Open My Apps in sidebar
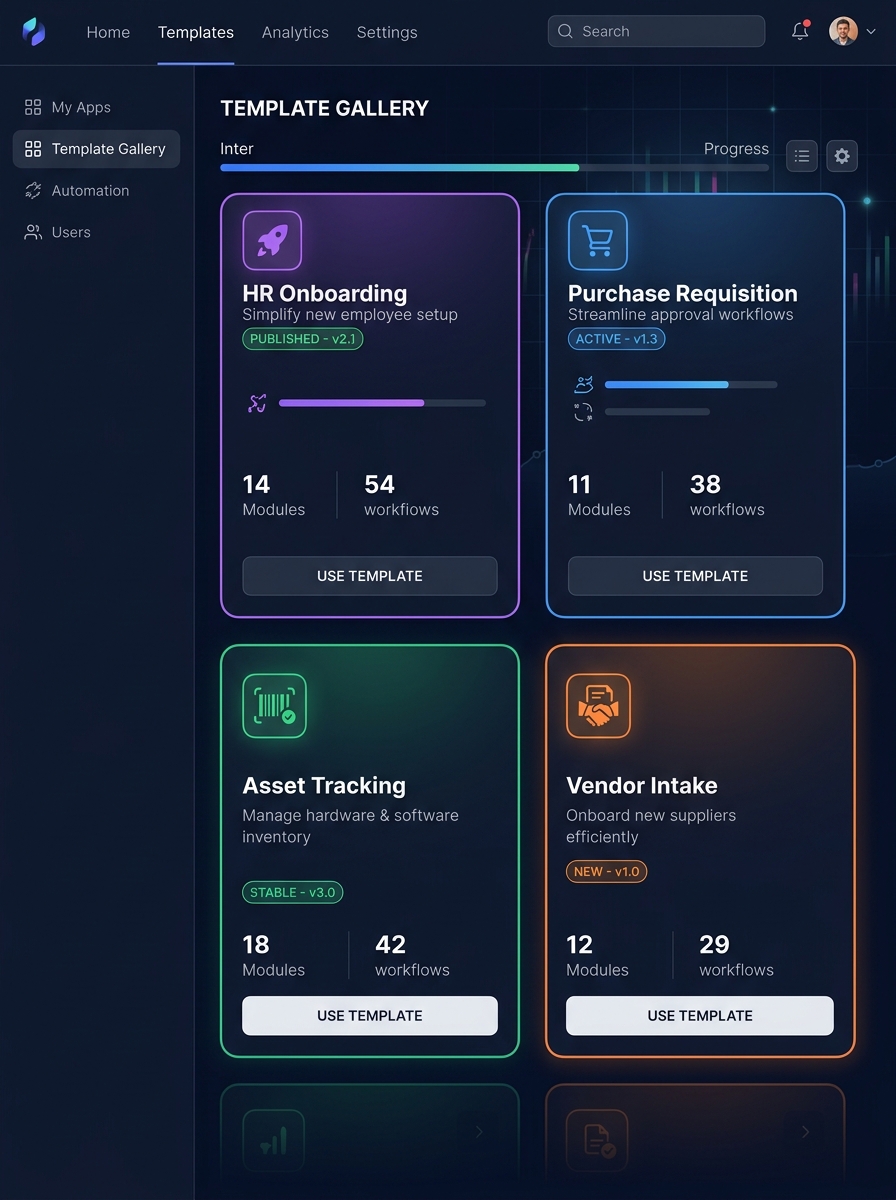The image size is (896, 1200). point(96,107)
